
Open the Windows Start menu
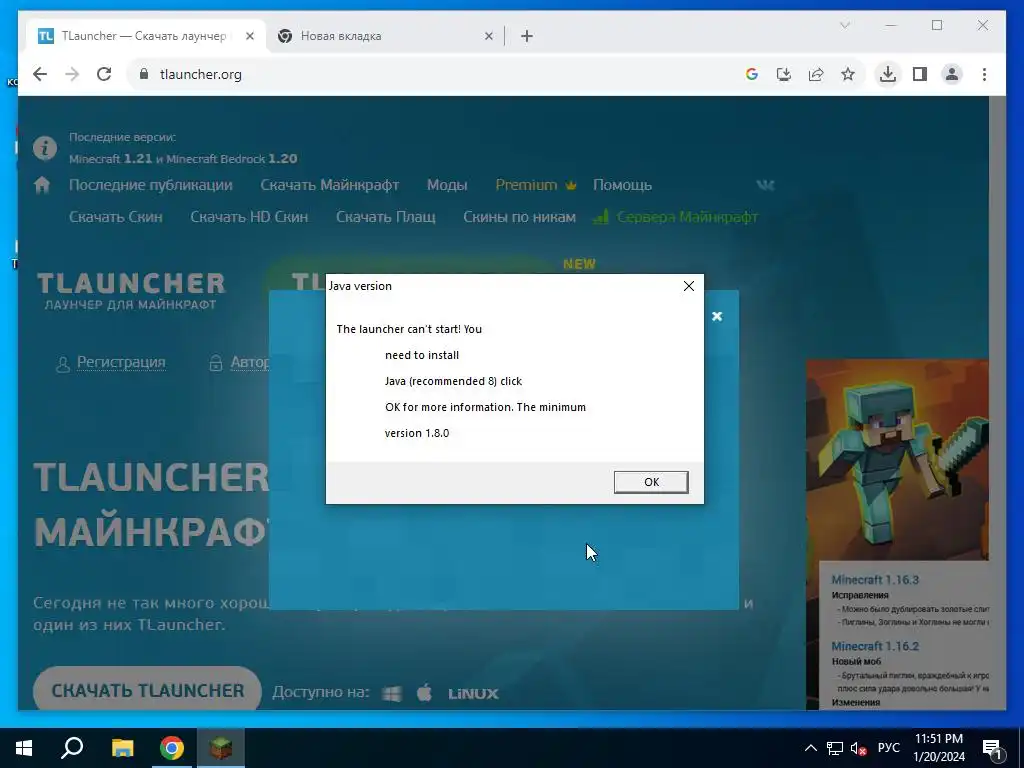click(x=24, y=748)
